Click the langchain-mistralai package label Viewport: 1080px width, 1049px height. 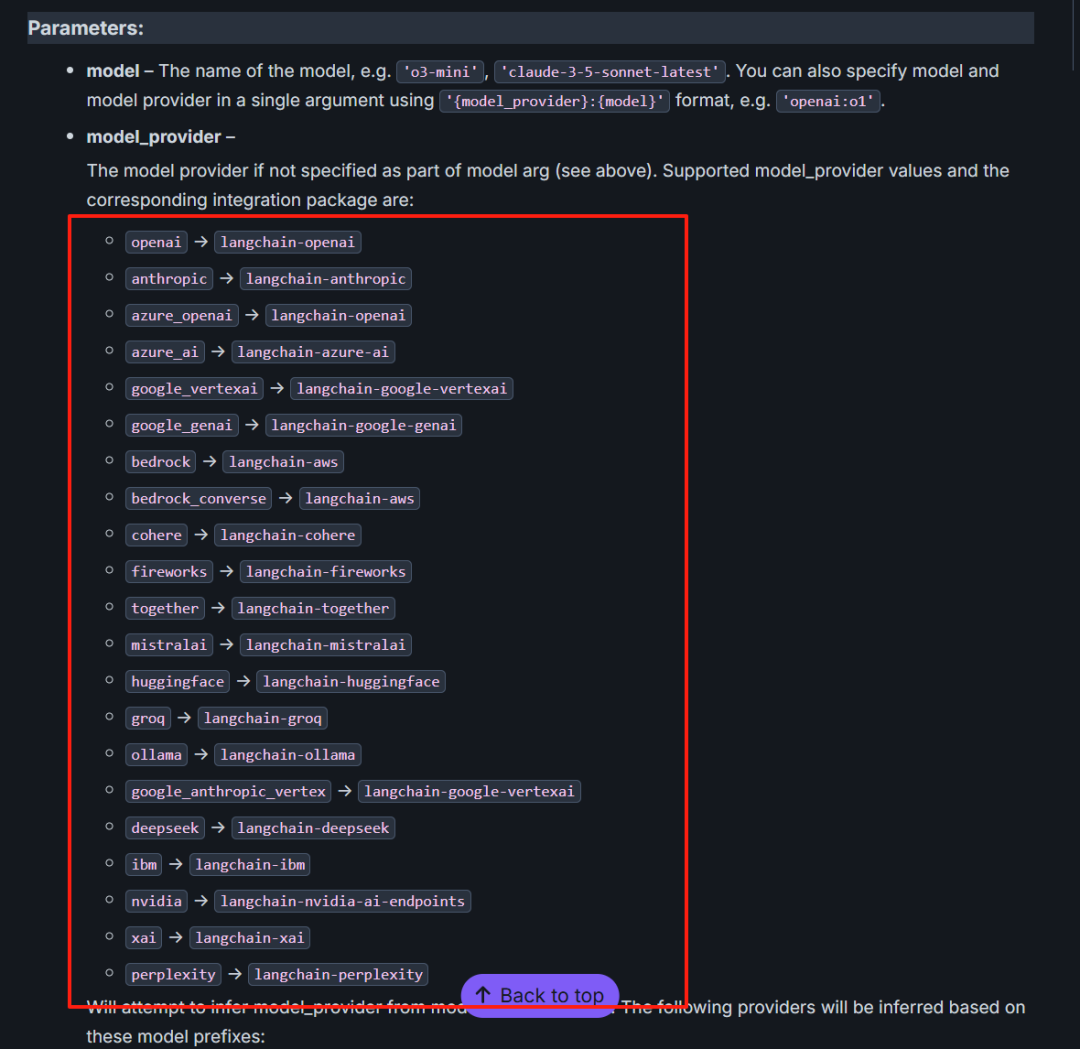click(325, 645)
